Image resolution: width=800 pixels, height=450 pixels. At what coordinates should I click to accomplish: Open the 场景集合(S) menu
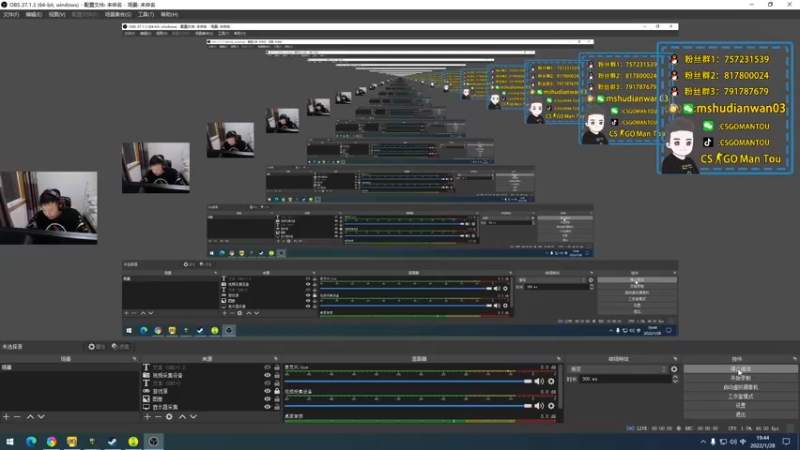click(118, 14)
